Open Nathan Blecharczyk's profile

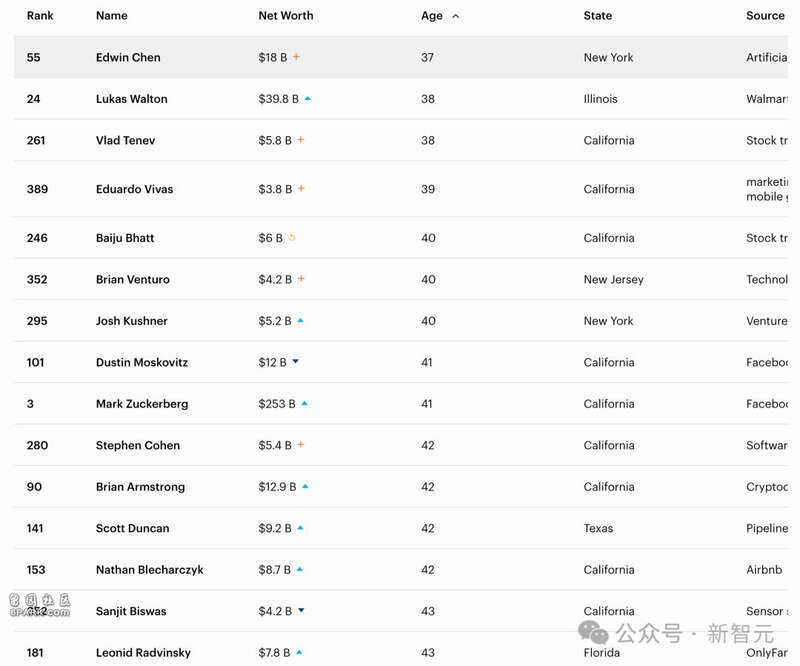149,570
